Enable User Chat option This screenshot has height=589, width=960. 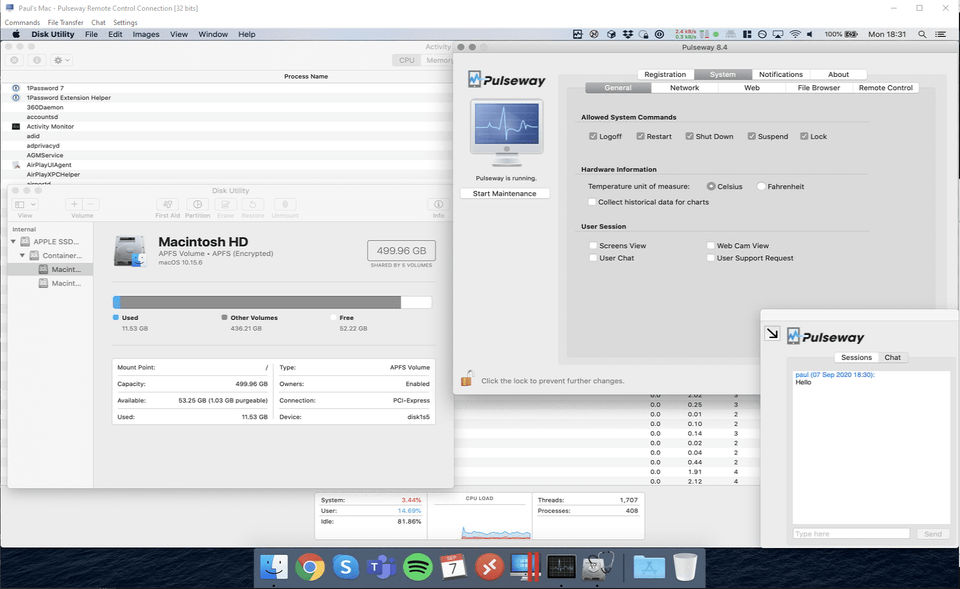click(593, 258)
